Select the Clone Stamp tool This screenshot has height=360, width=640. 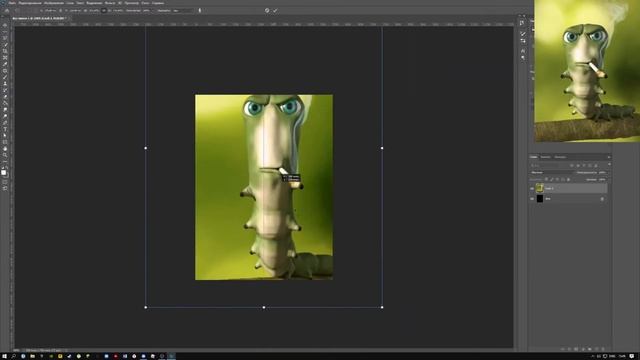tap(5, 84)
